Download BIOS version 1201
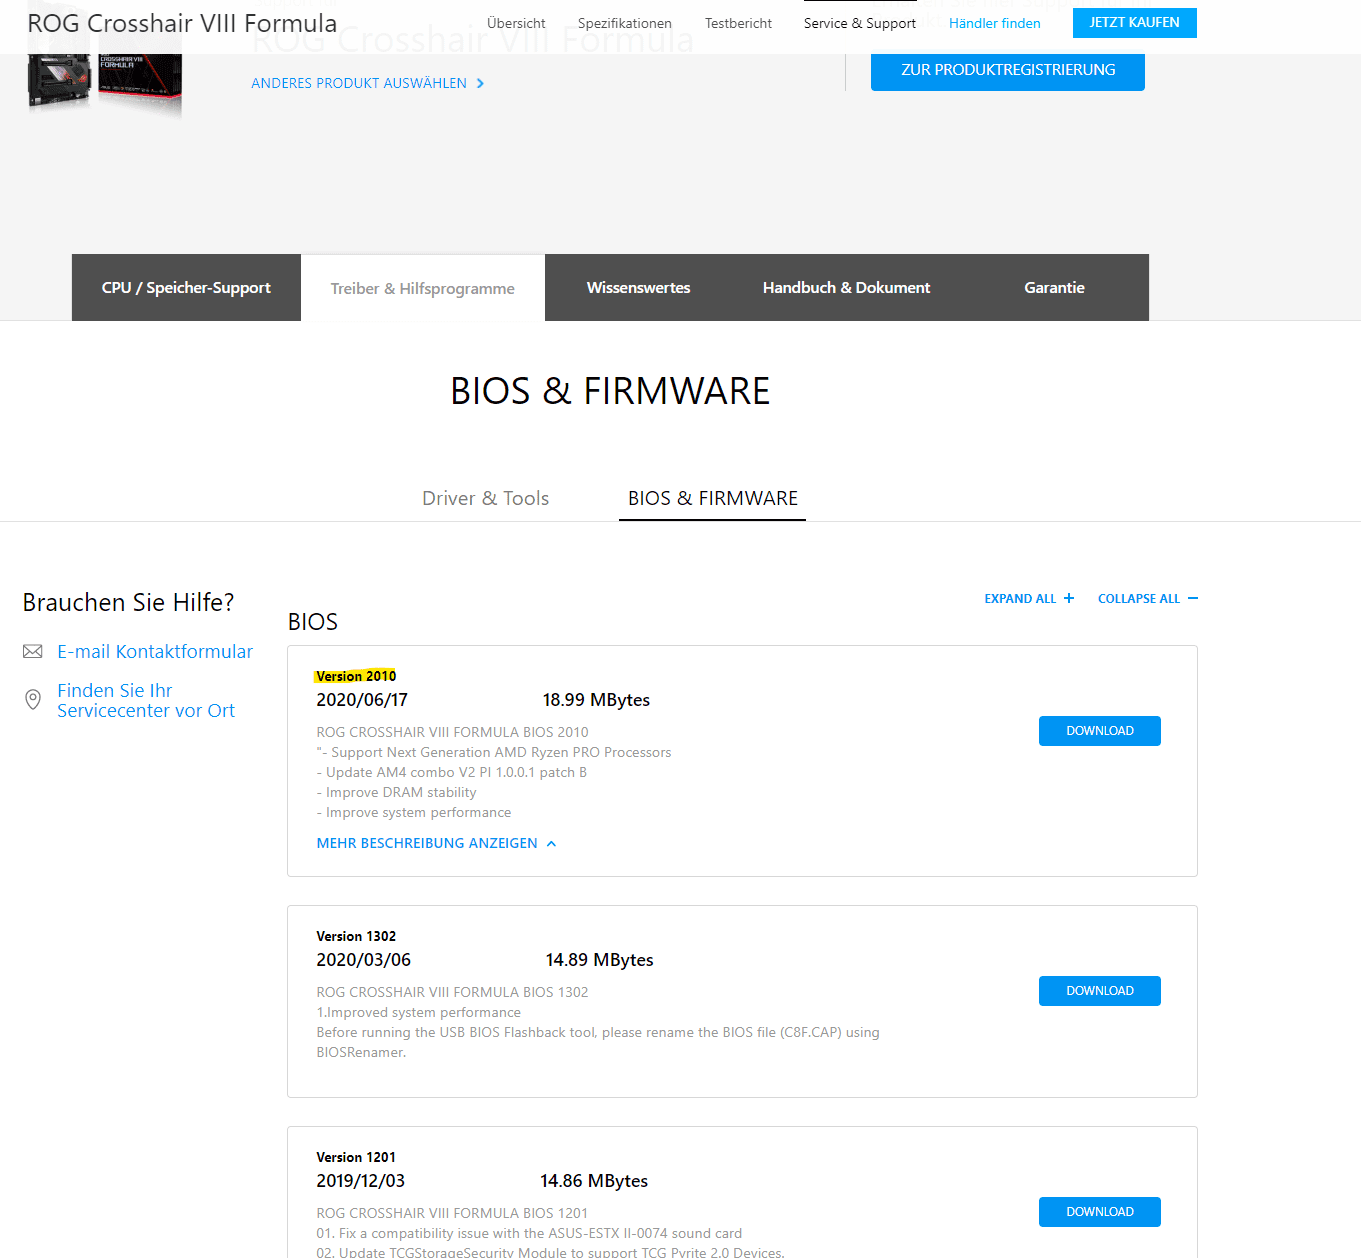 pos(1100,1212)
